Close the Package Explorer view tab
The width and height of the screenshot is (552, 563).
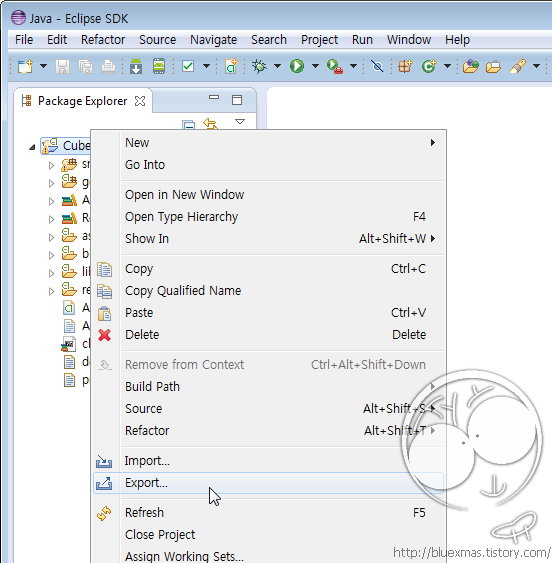pos(140,101)
